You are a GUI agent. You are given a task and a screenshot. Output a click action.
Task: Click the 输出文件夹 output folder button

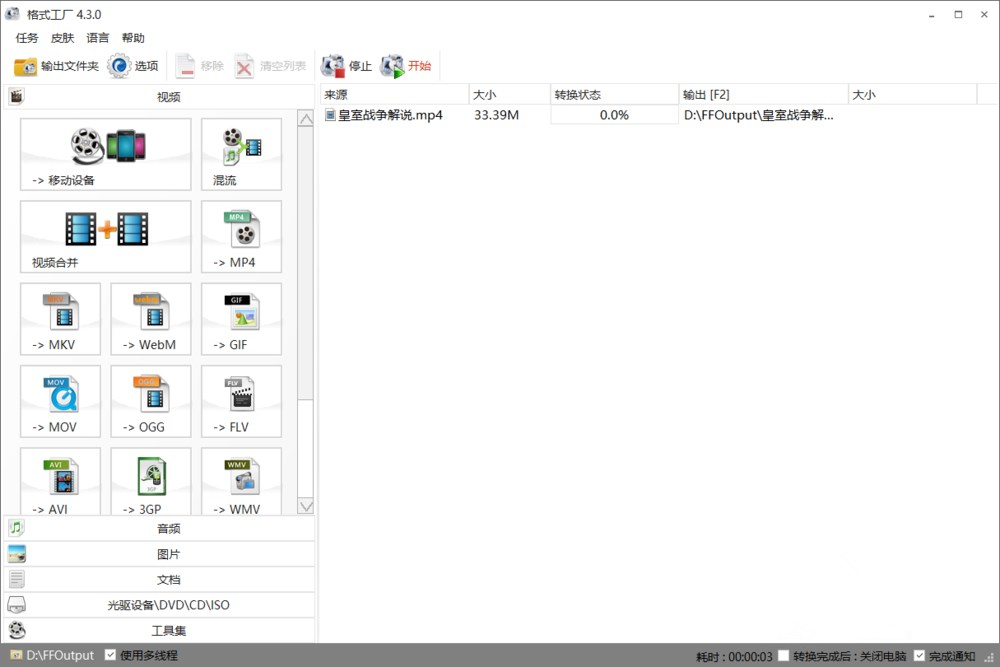(x=56, y=66)
